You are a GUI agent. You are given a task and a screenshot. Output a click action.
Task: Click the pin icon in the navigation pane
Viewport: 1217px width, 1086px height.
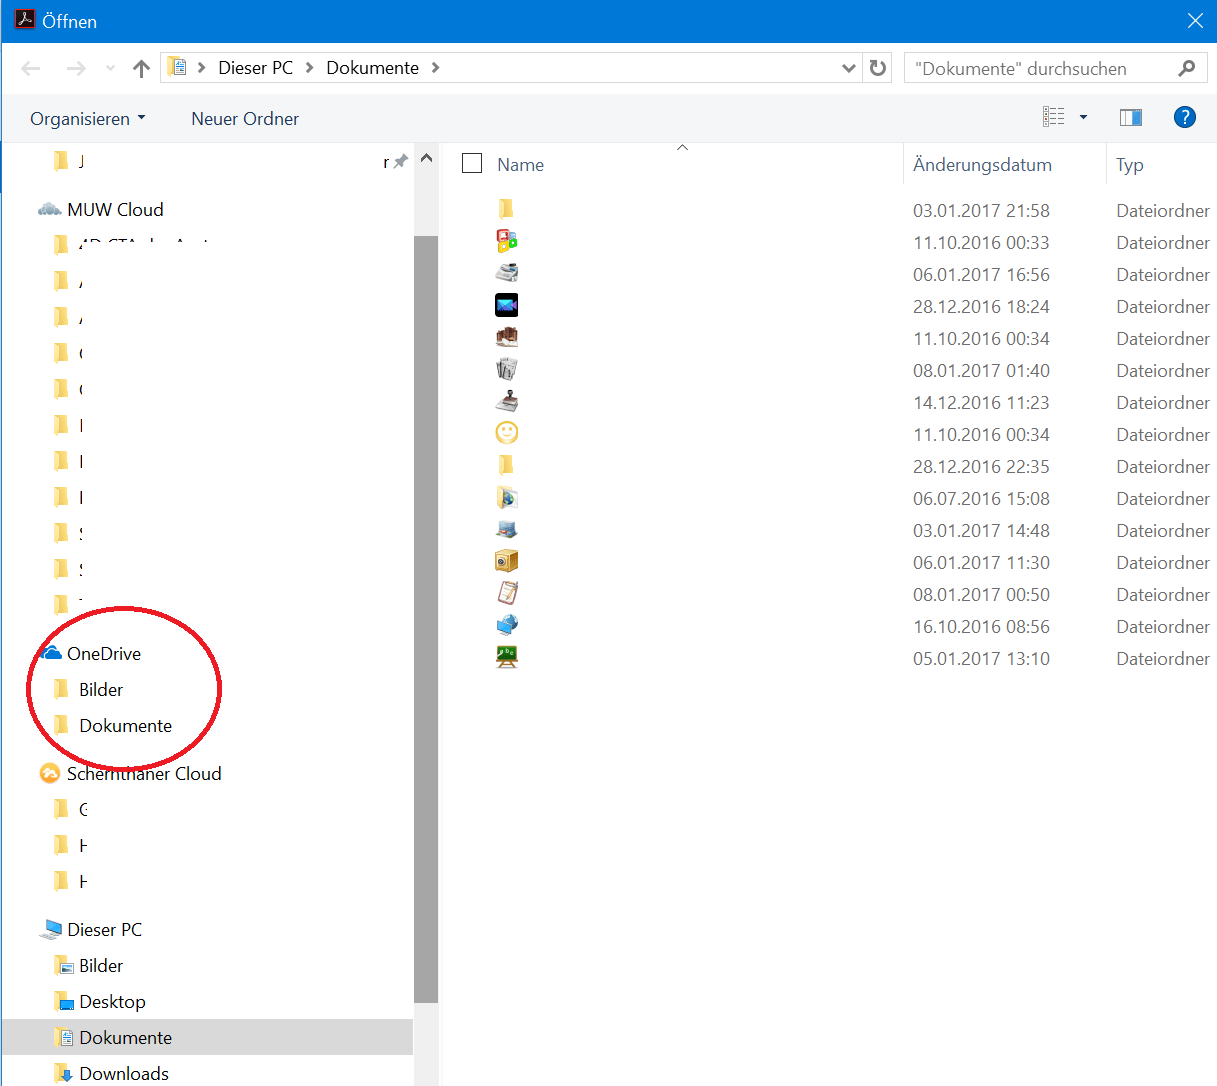point(398,160)
